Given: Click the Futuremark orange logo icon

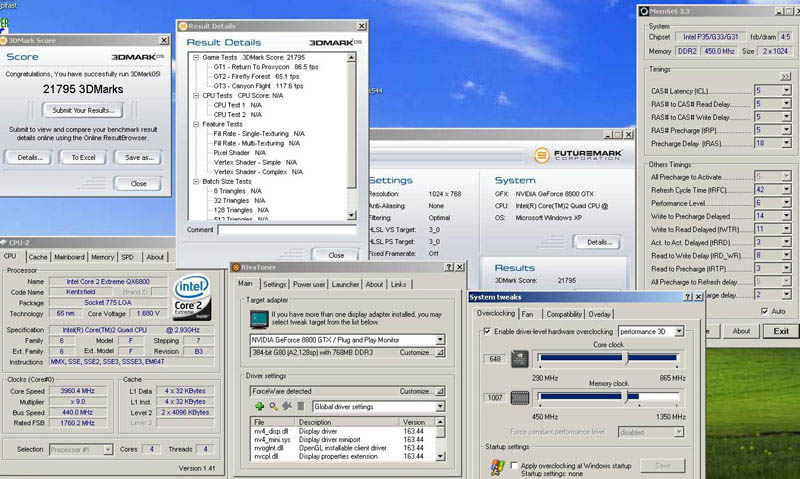Looking at the screenshot, I should [541, 155].
